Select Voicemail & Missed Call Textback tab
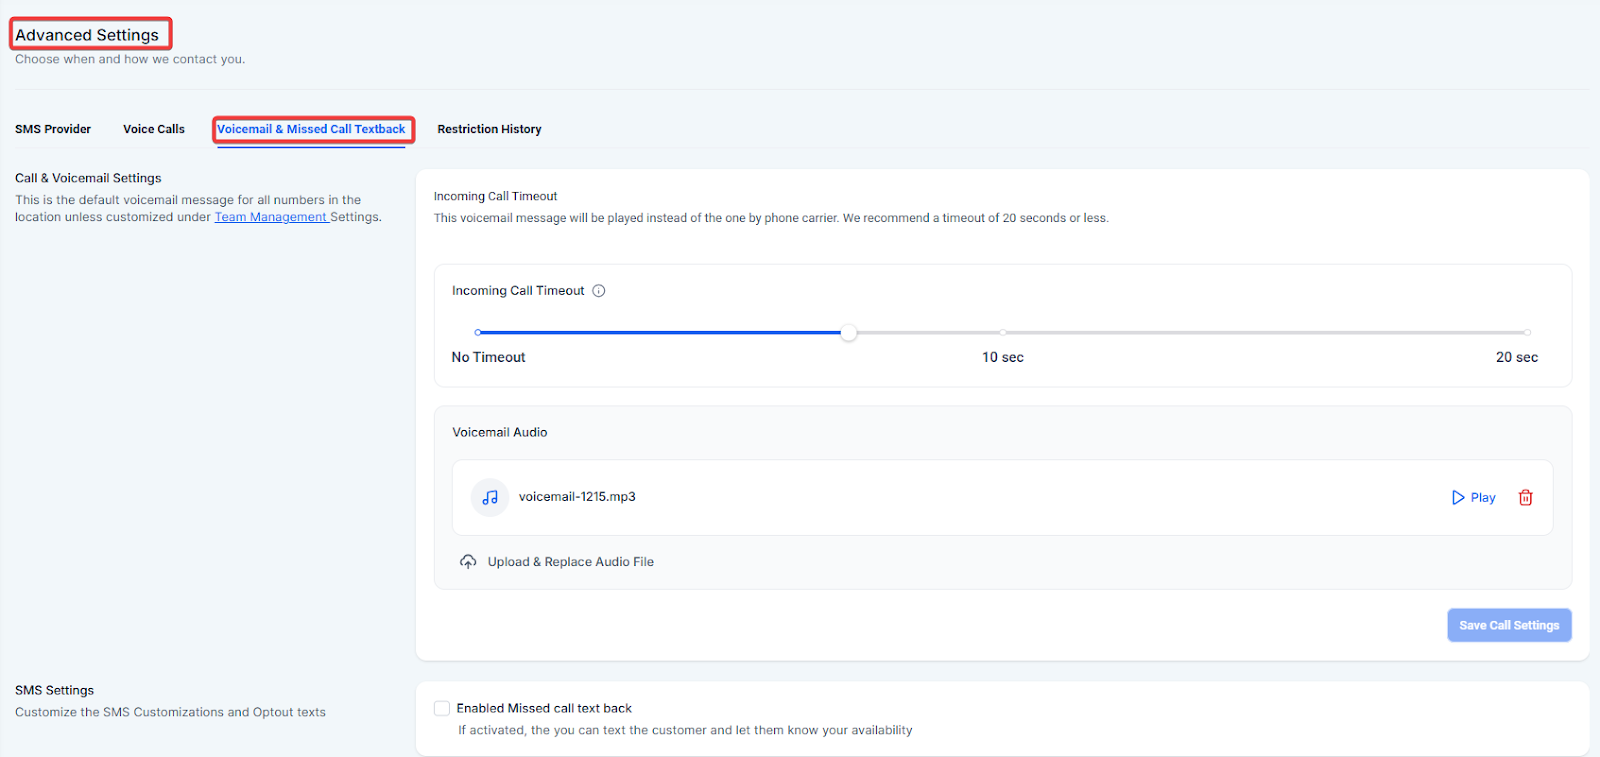 (311, 129)
